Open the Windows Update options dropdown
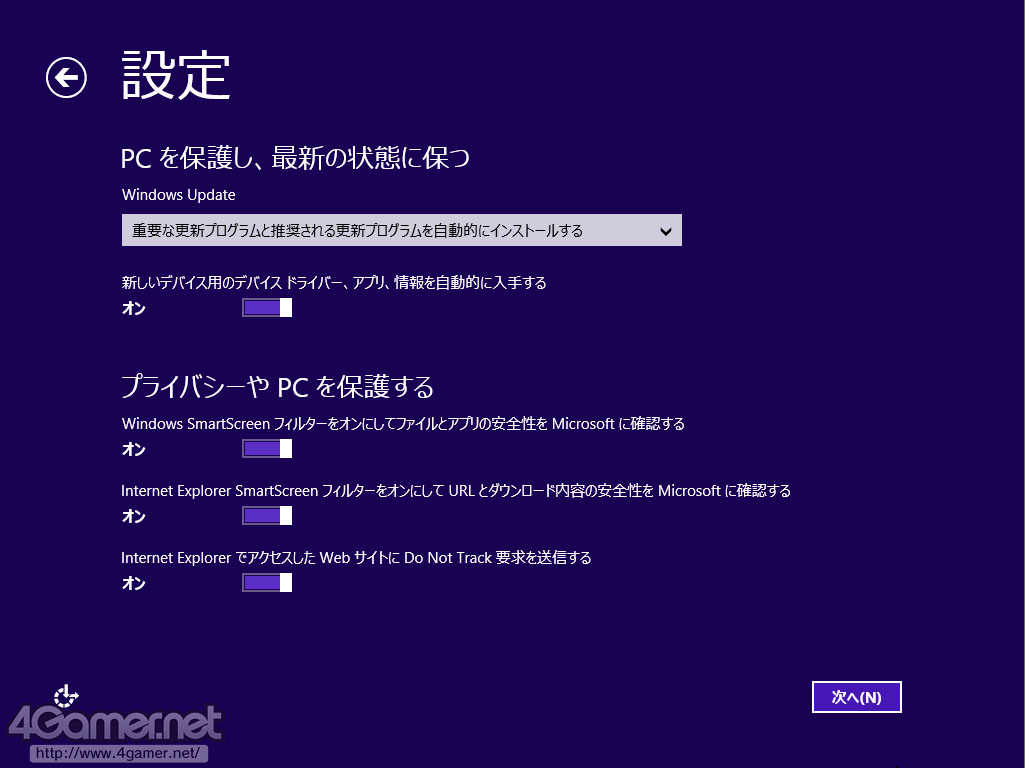The image size is (1025, 768). (x=401, y=230)
